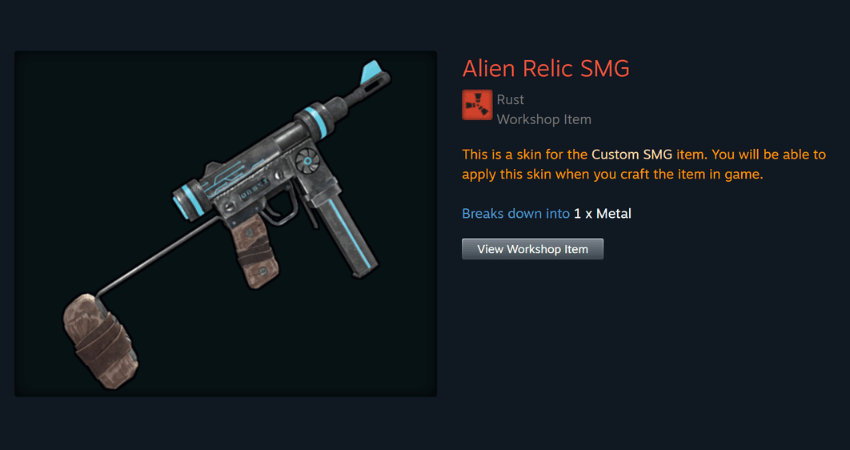Click the Rust game name link
The image size is (850, 450).
coord(510,99)
